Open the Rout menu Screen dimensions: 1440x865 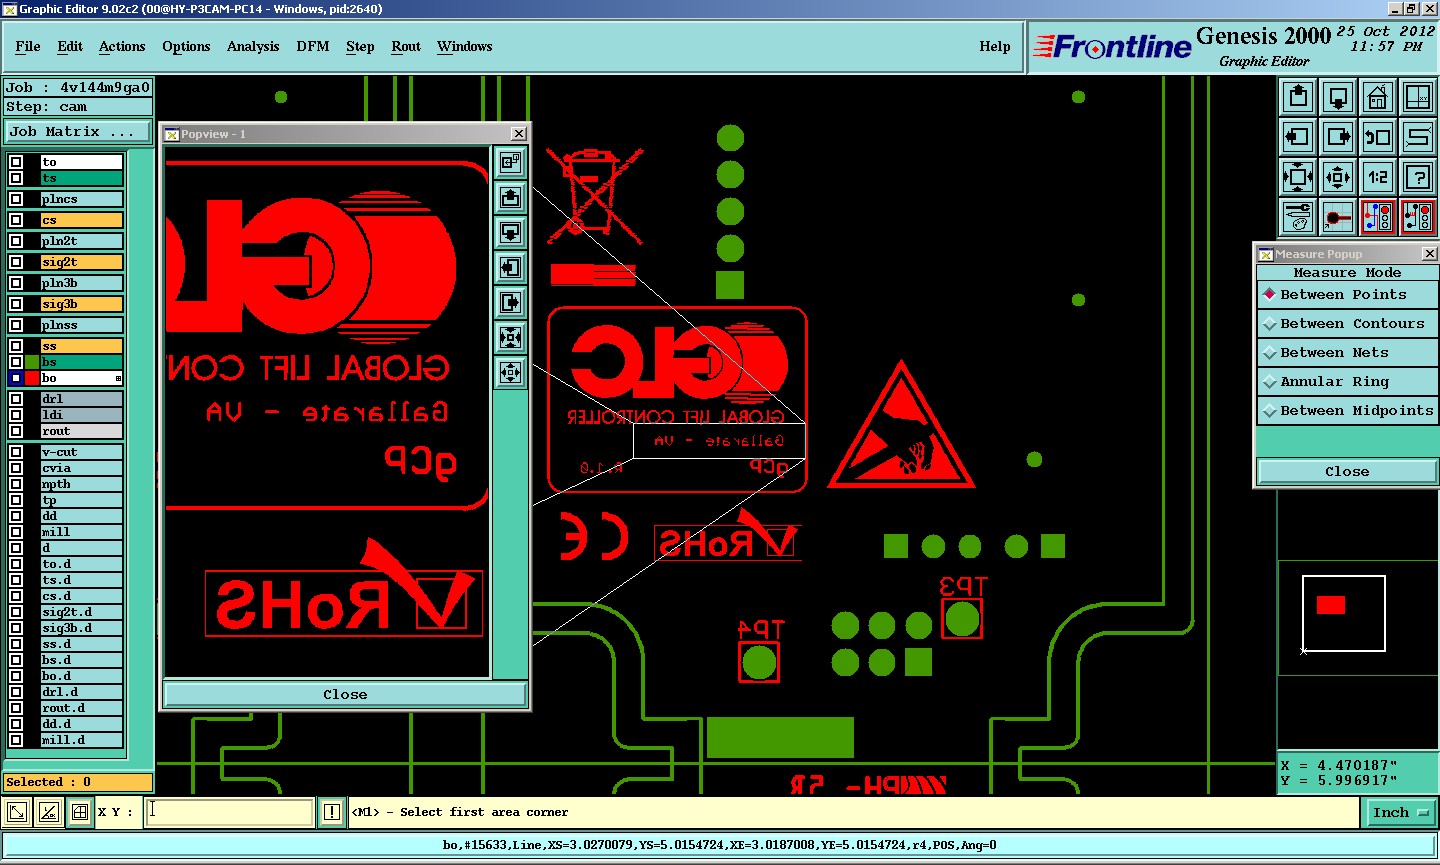point(406,46)
